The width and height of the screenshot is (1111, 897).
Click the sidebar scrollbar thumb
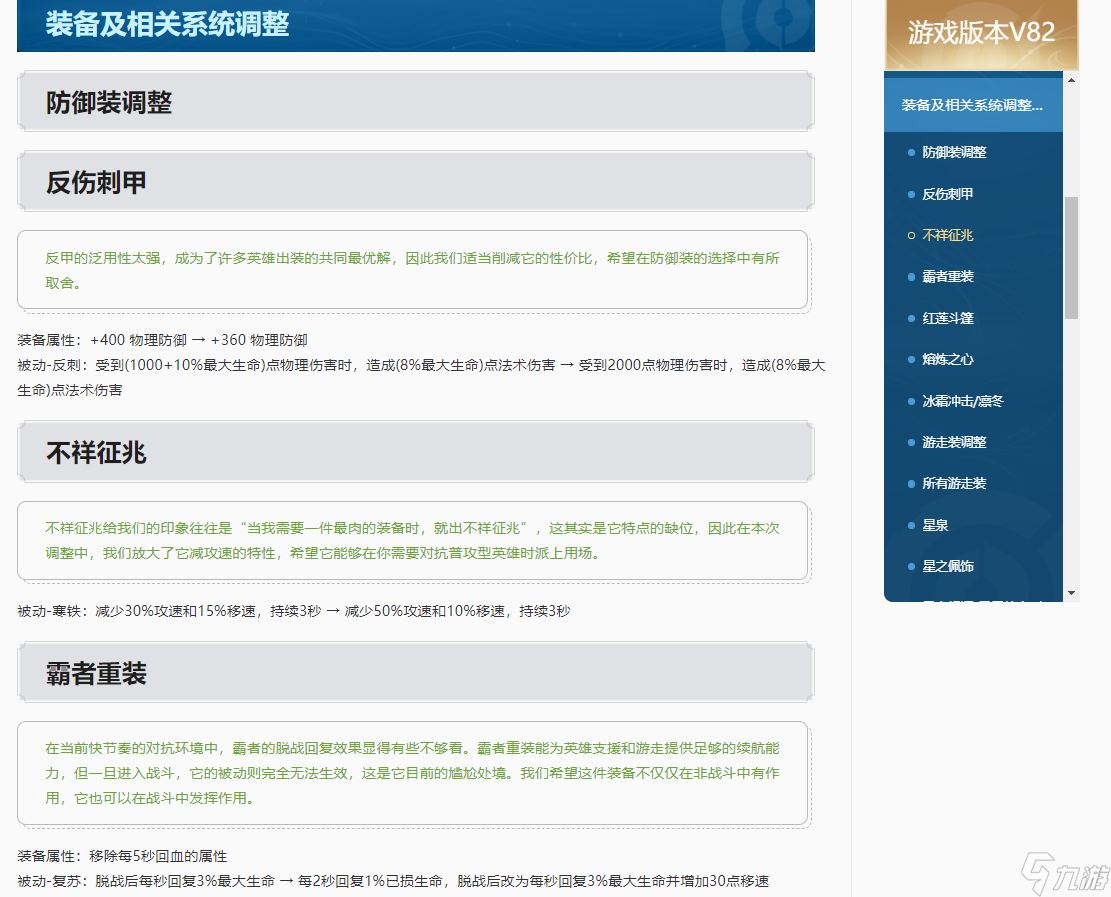[1071, 257]
